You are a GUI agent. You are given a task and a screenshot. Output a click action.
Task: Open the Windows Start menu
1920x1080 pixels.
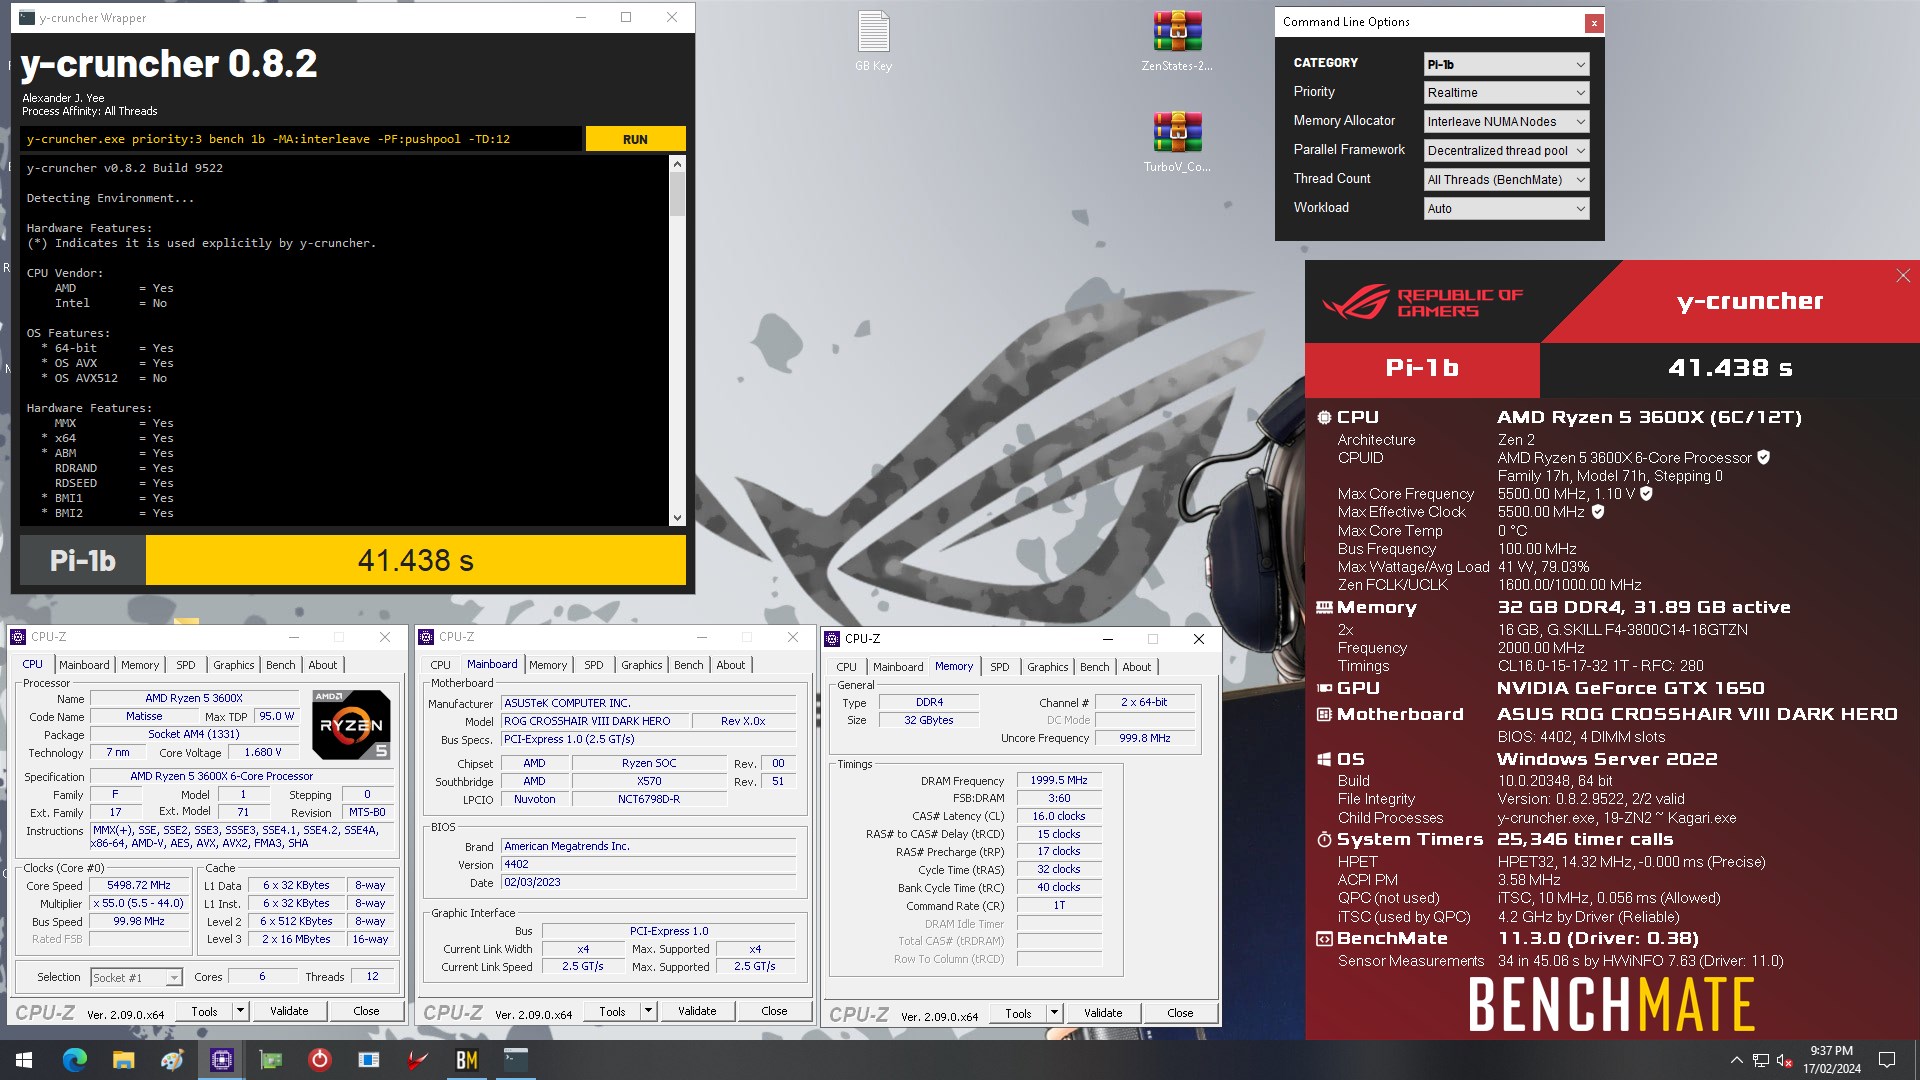coord(24,1060)
